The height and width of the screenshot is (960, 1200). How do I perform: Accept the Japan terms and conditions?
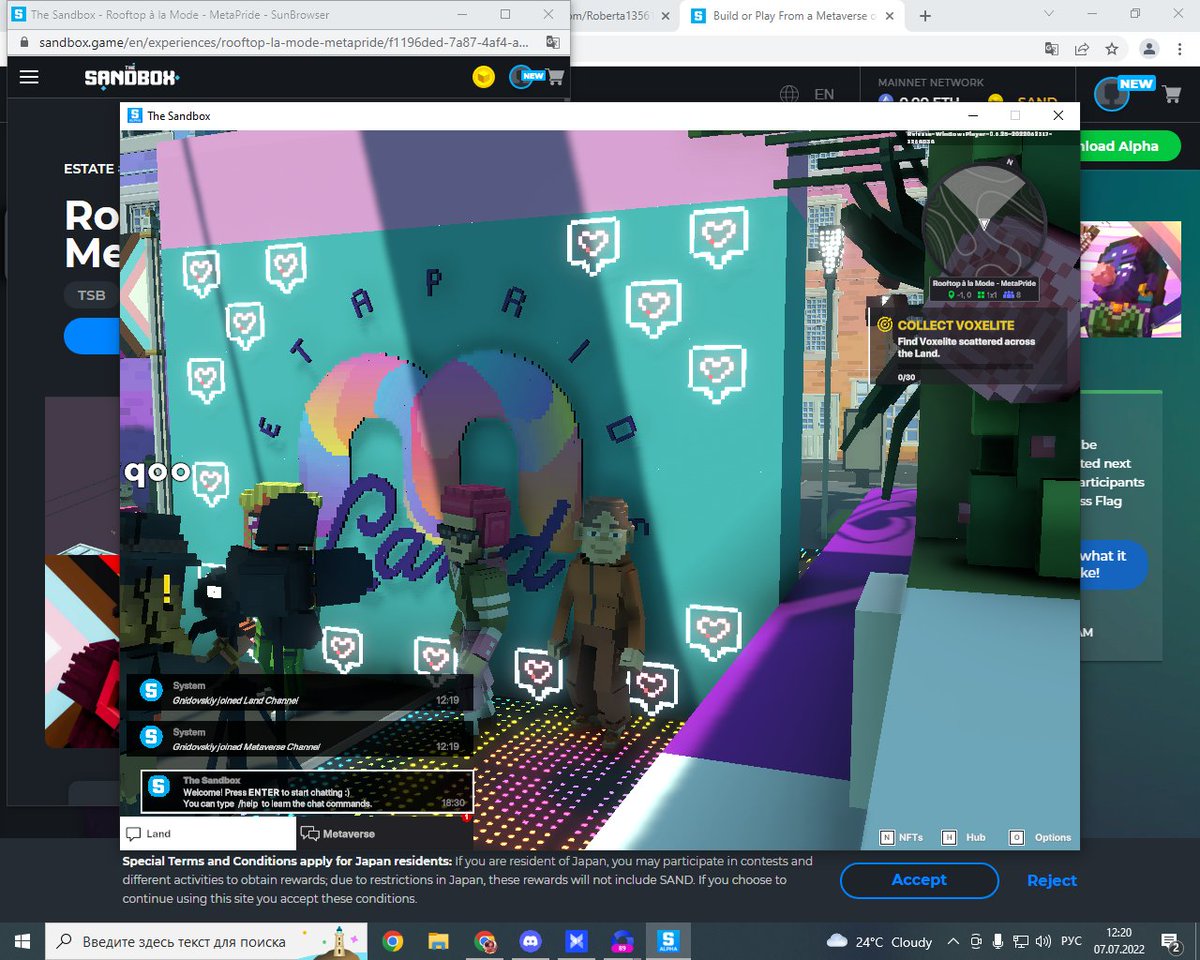[919, 880]
